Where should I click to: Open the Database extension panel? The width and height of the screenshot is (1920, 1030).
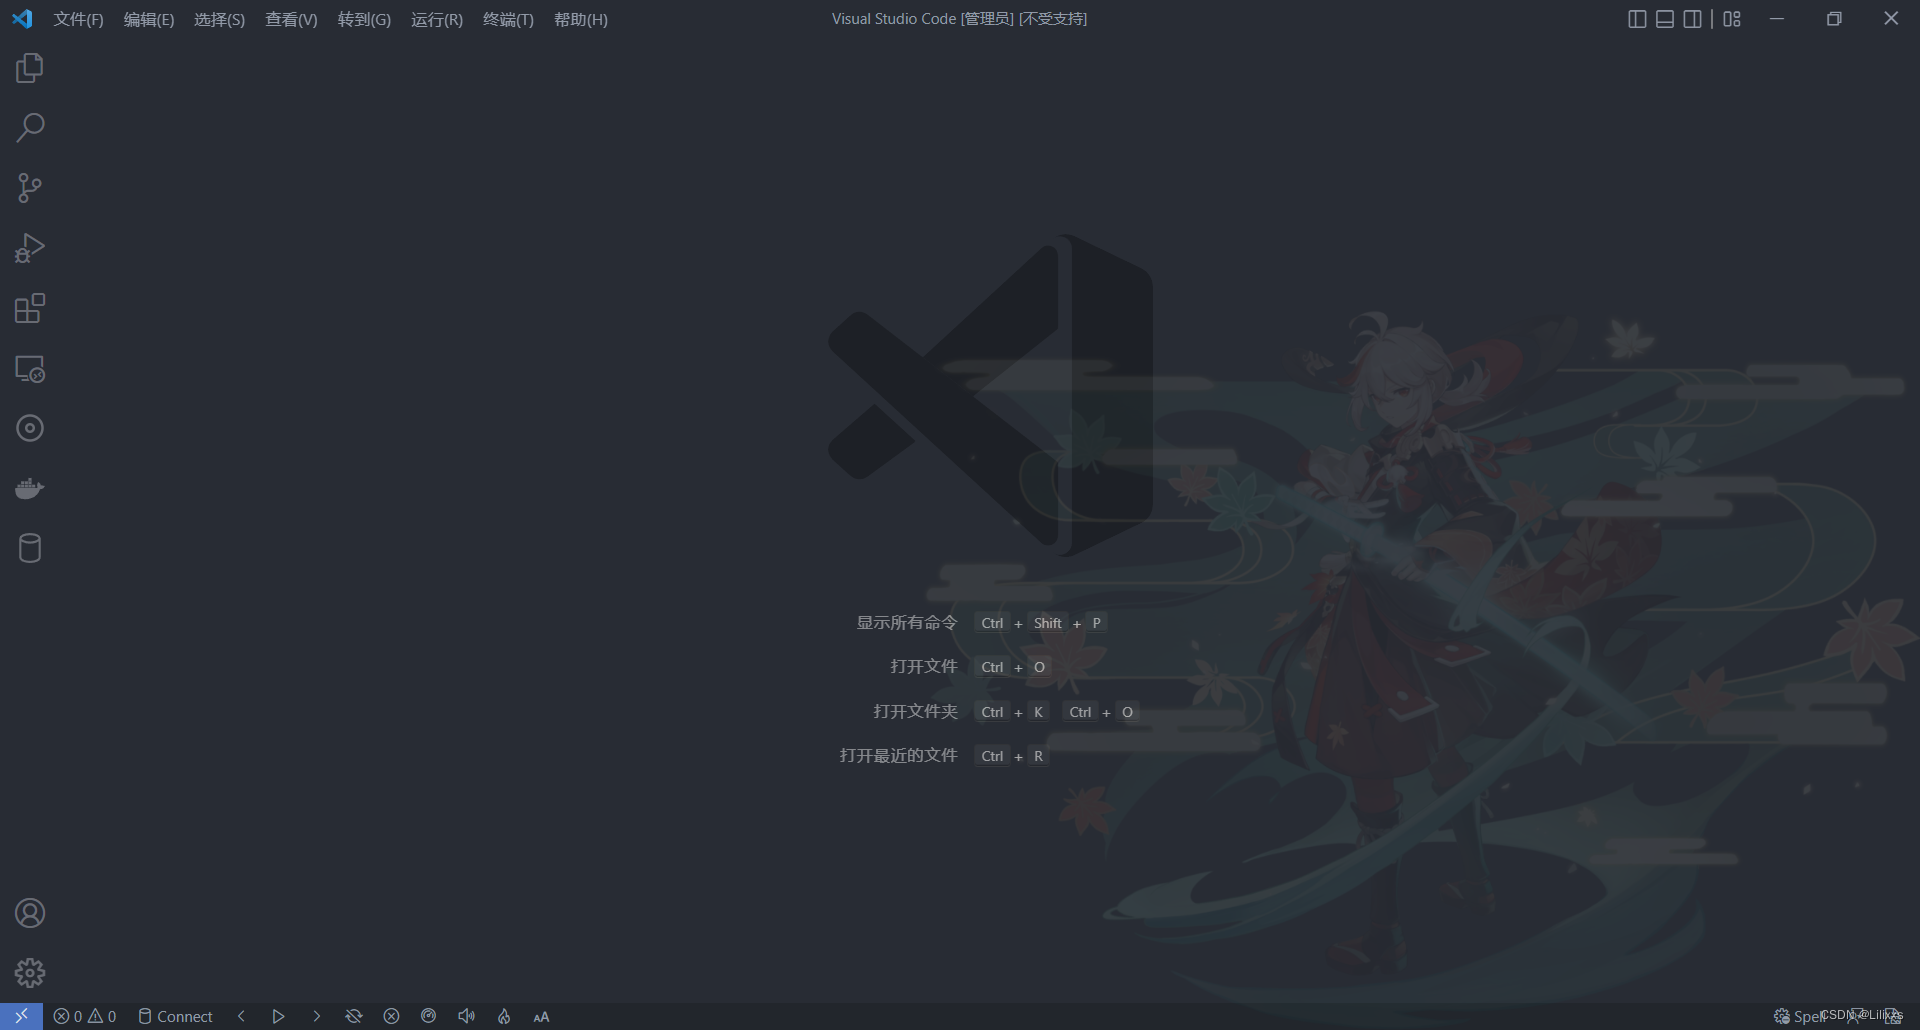tap(29, 548)
